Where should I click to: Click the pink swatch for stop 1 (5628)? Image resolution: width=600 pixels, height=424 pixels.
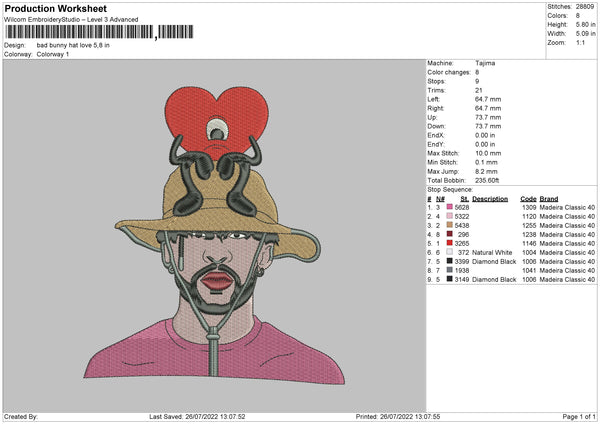pos(450,207)
